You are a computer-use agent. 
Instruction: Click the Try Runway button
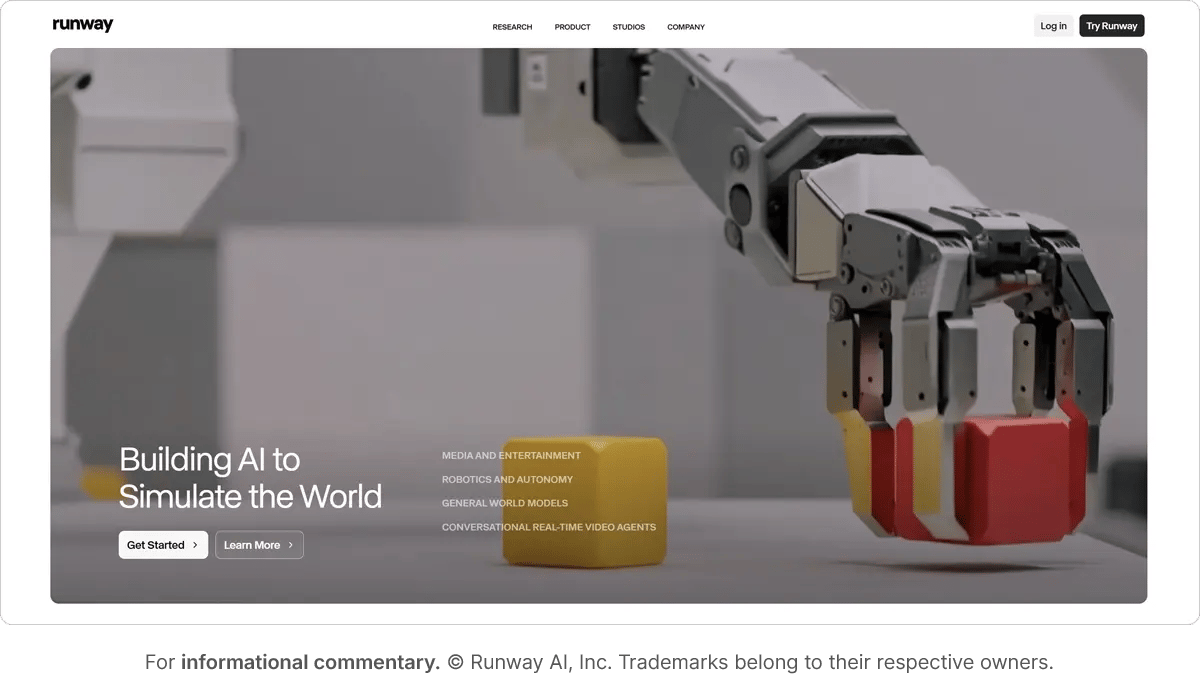click(1111, 25)
